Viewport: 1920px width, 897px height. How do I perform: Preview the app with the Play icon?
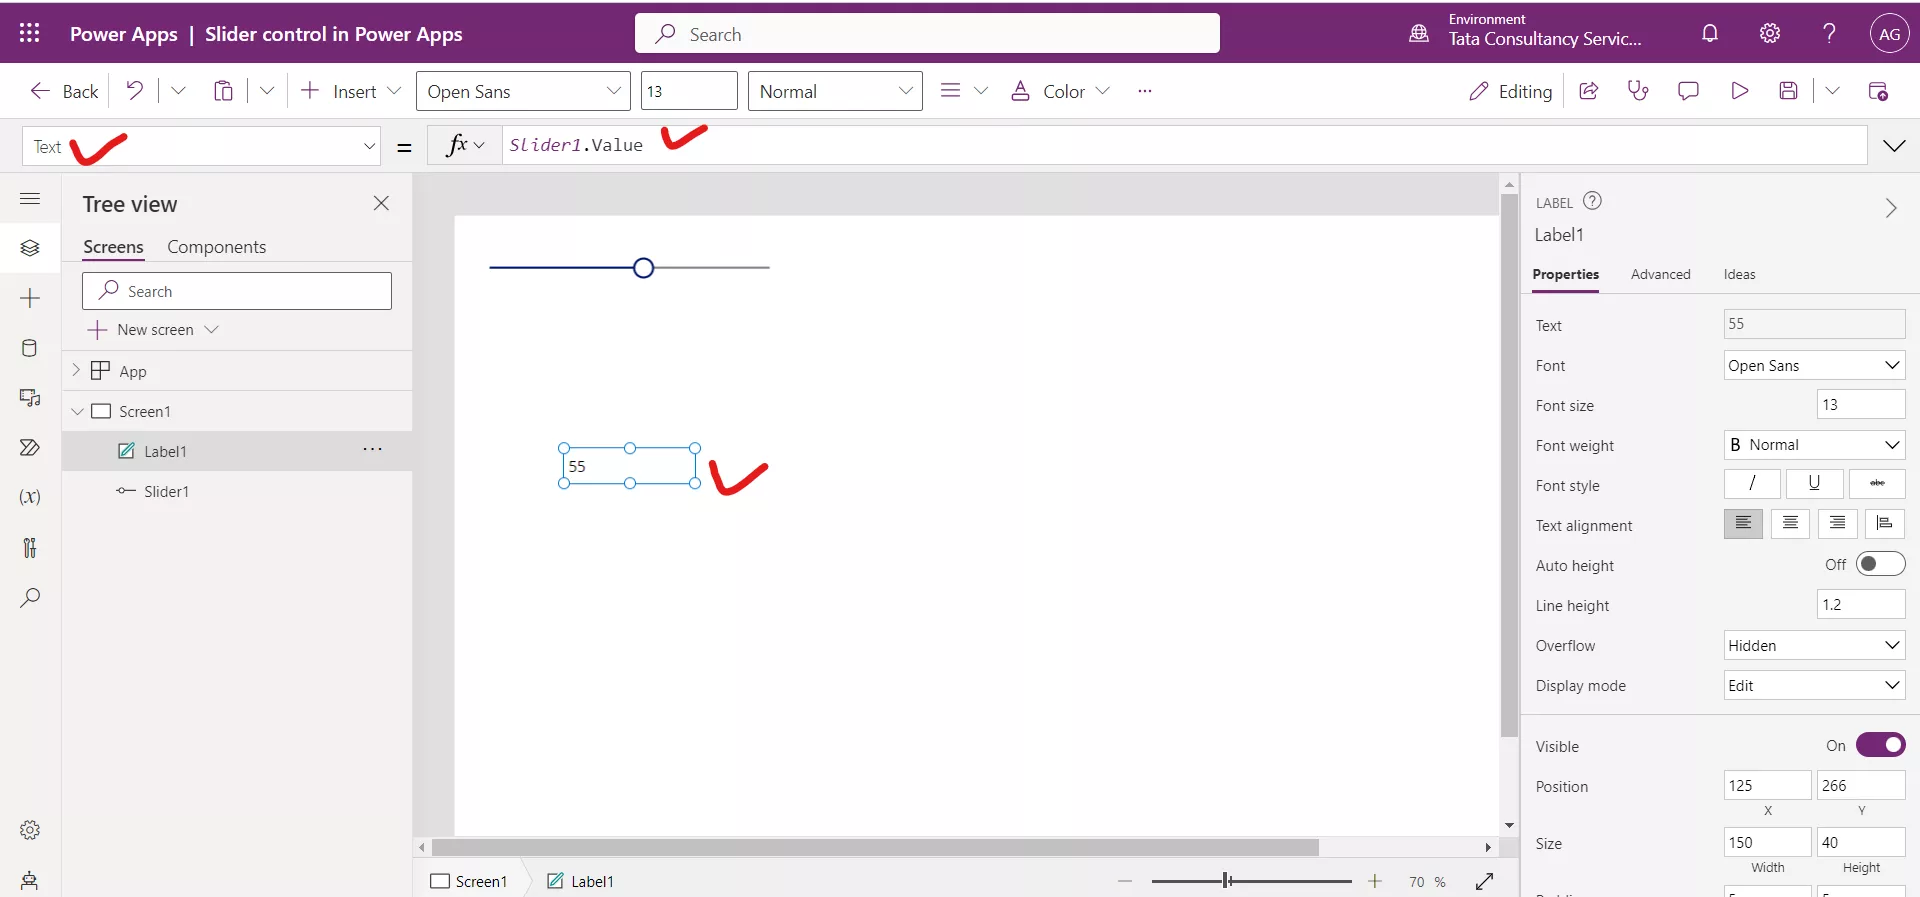tap(1739, 91)
